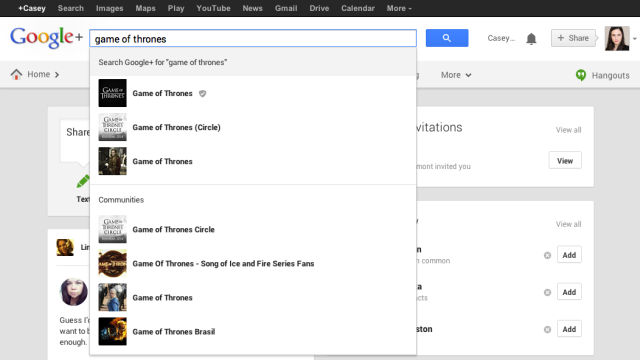Viewport: 640px width, 360px height.
Task: Click the Hangouts label
Action: [x=610, y=76]
